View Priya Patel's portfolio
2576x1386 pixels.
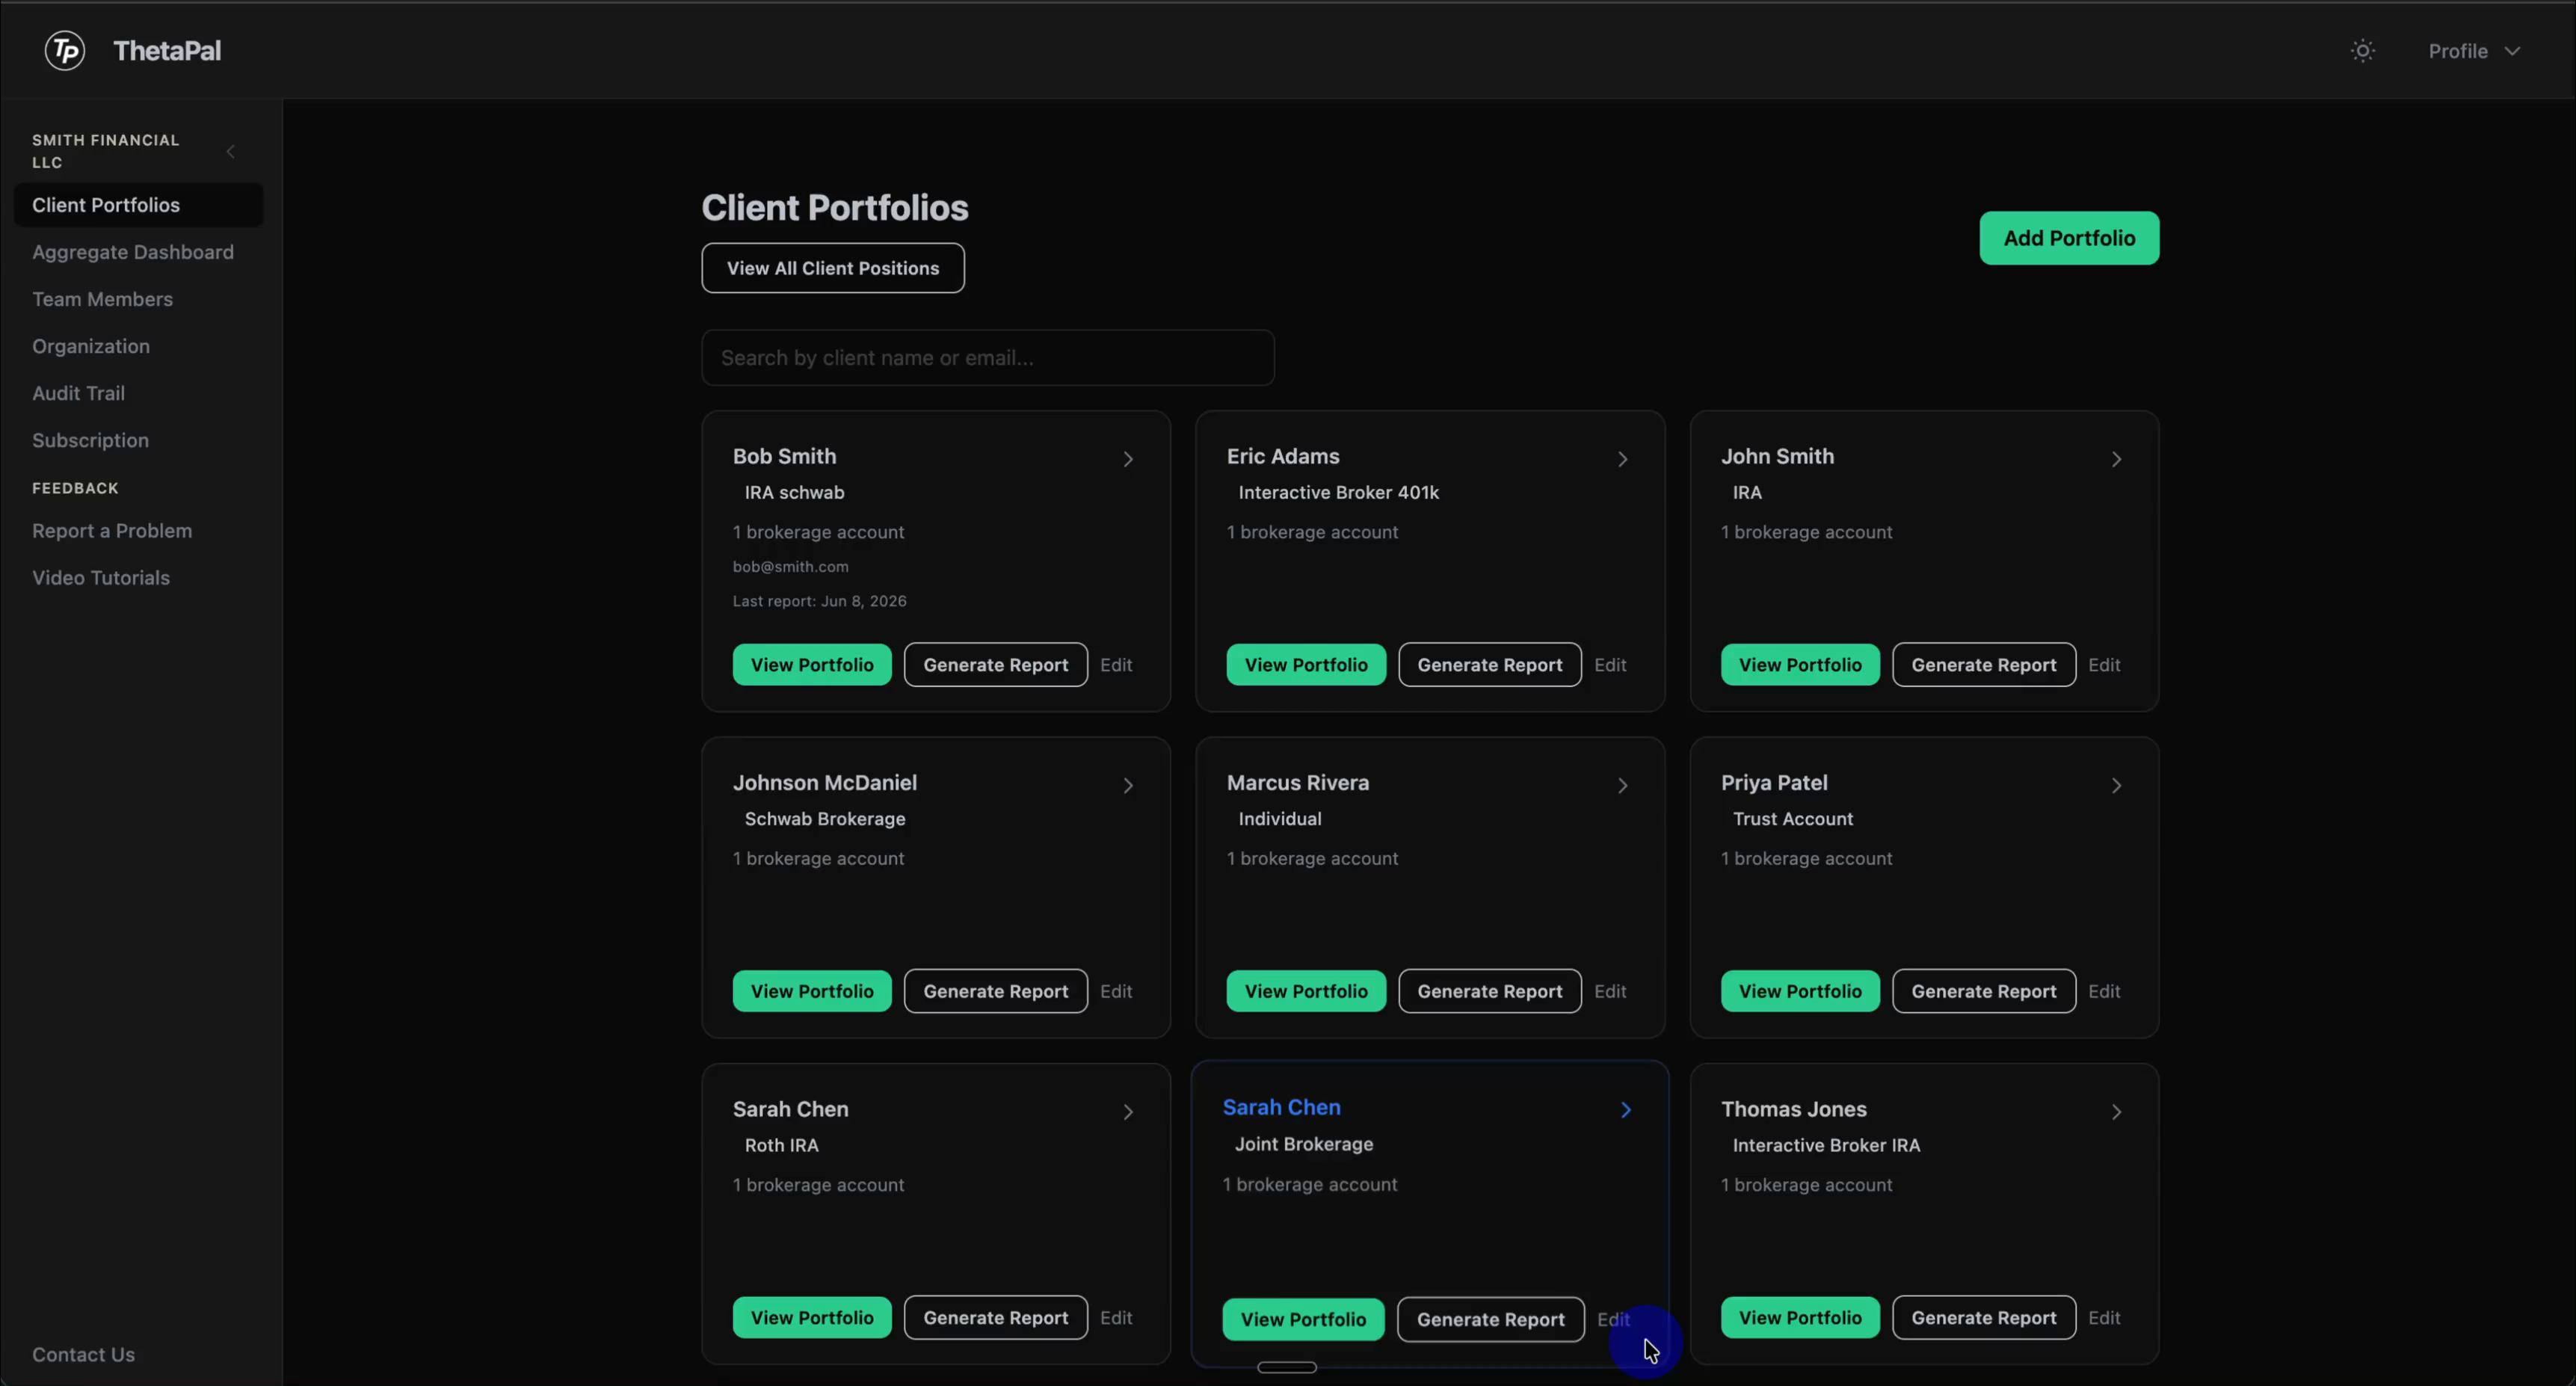click(x=1800, y=991)
